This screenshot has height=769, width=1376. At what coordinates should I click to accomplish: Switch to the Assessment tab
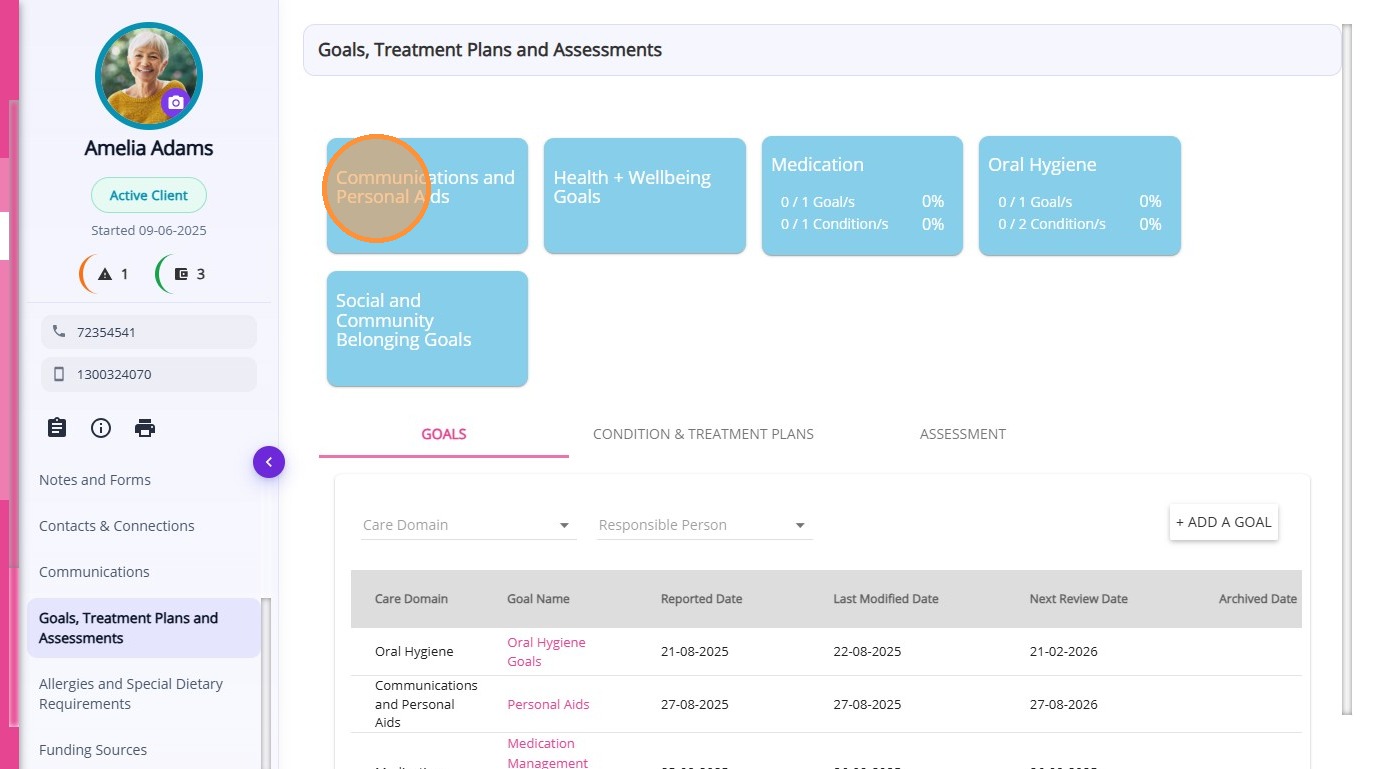(x=963, y=434)
